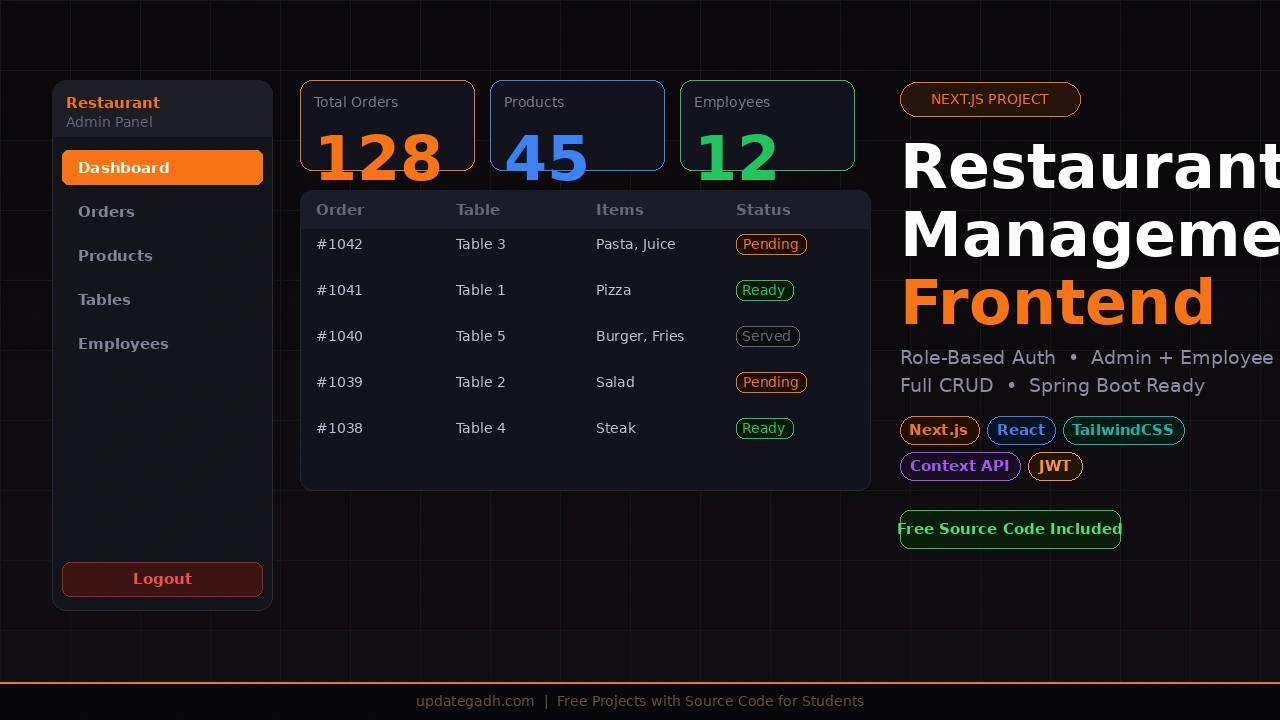Select the Pending status badge on order #1042
1280x720 pixels.
click(x=771, y=244)
